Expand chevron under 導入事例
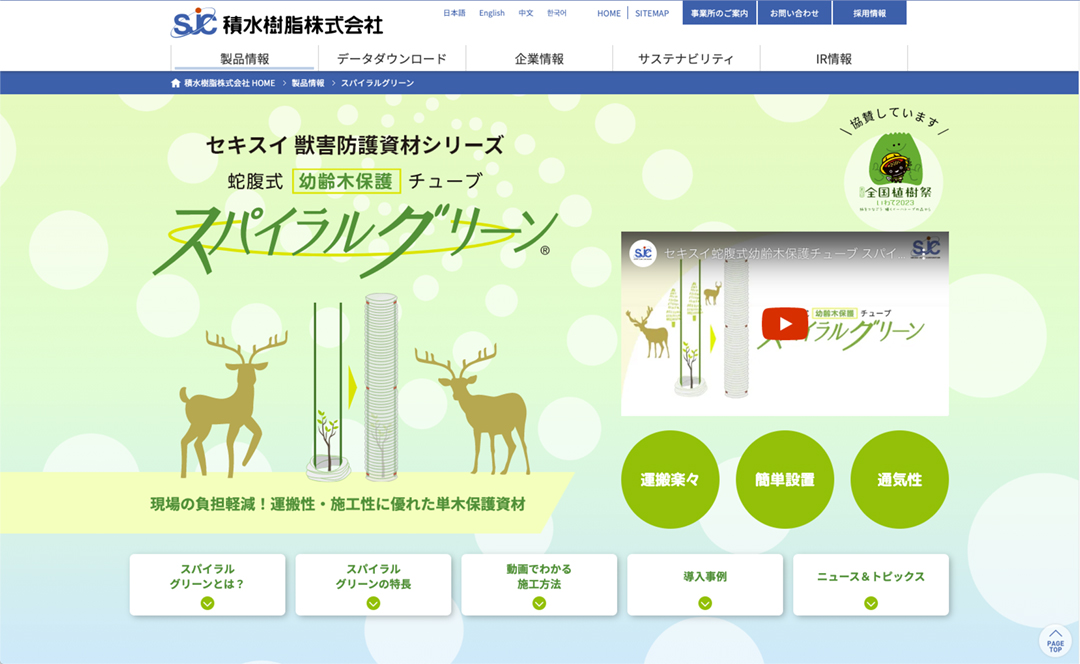This screenshot has width=1080, height=664. (705, 603)
